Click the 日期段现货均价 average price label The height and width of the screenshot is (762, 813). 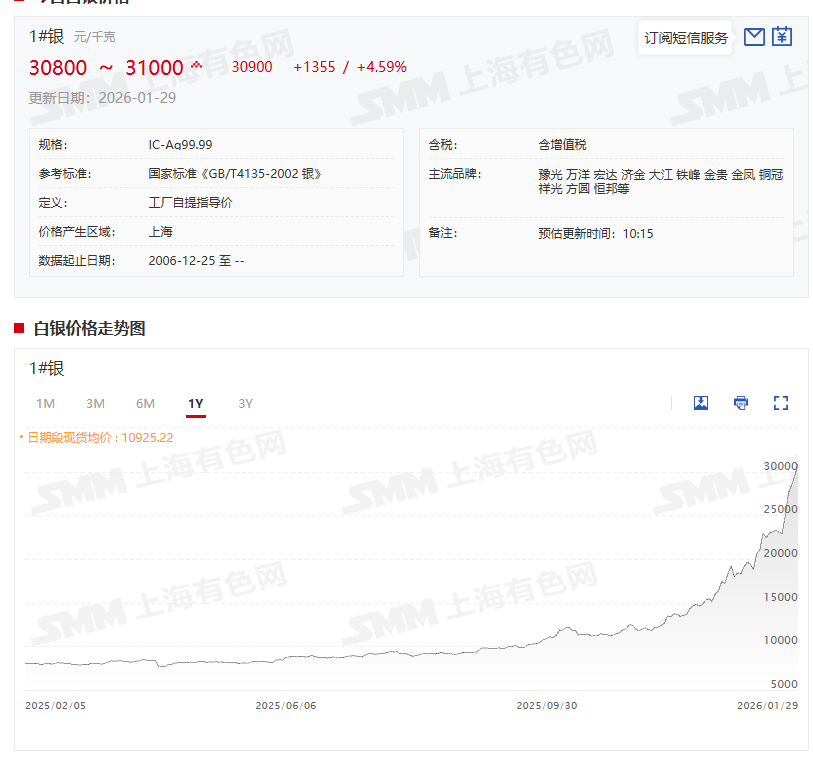(99, 437)
